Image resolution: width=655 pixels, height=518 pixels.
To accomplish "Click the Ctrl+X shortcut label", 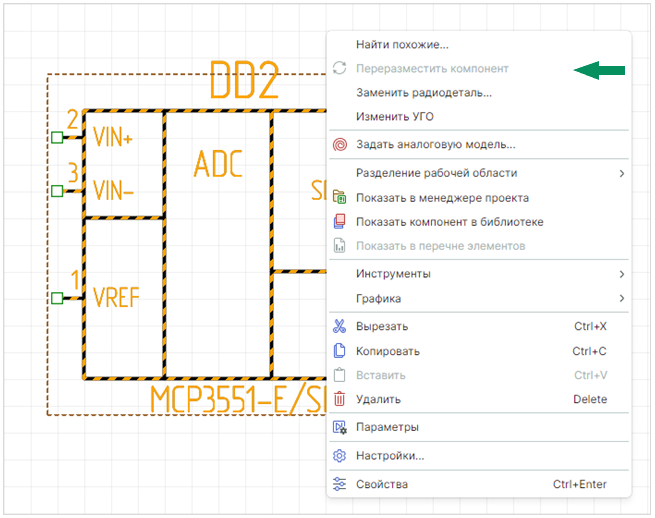I will click(590, 326).
